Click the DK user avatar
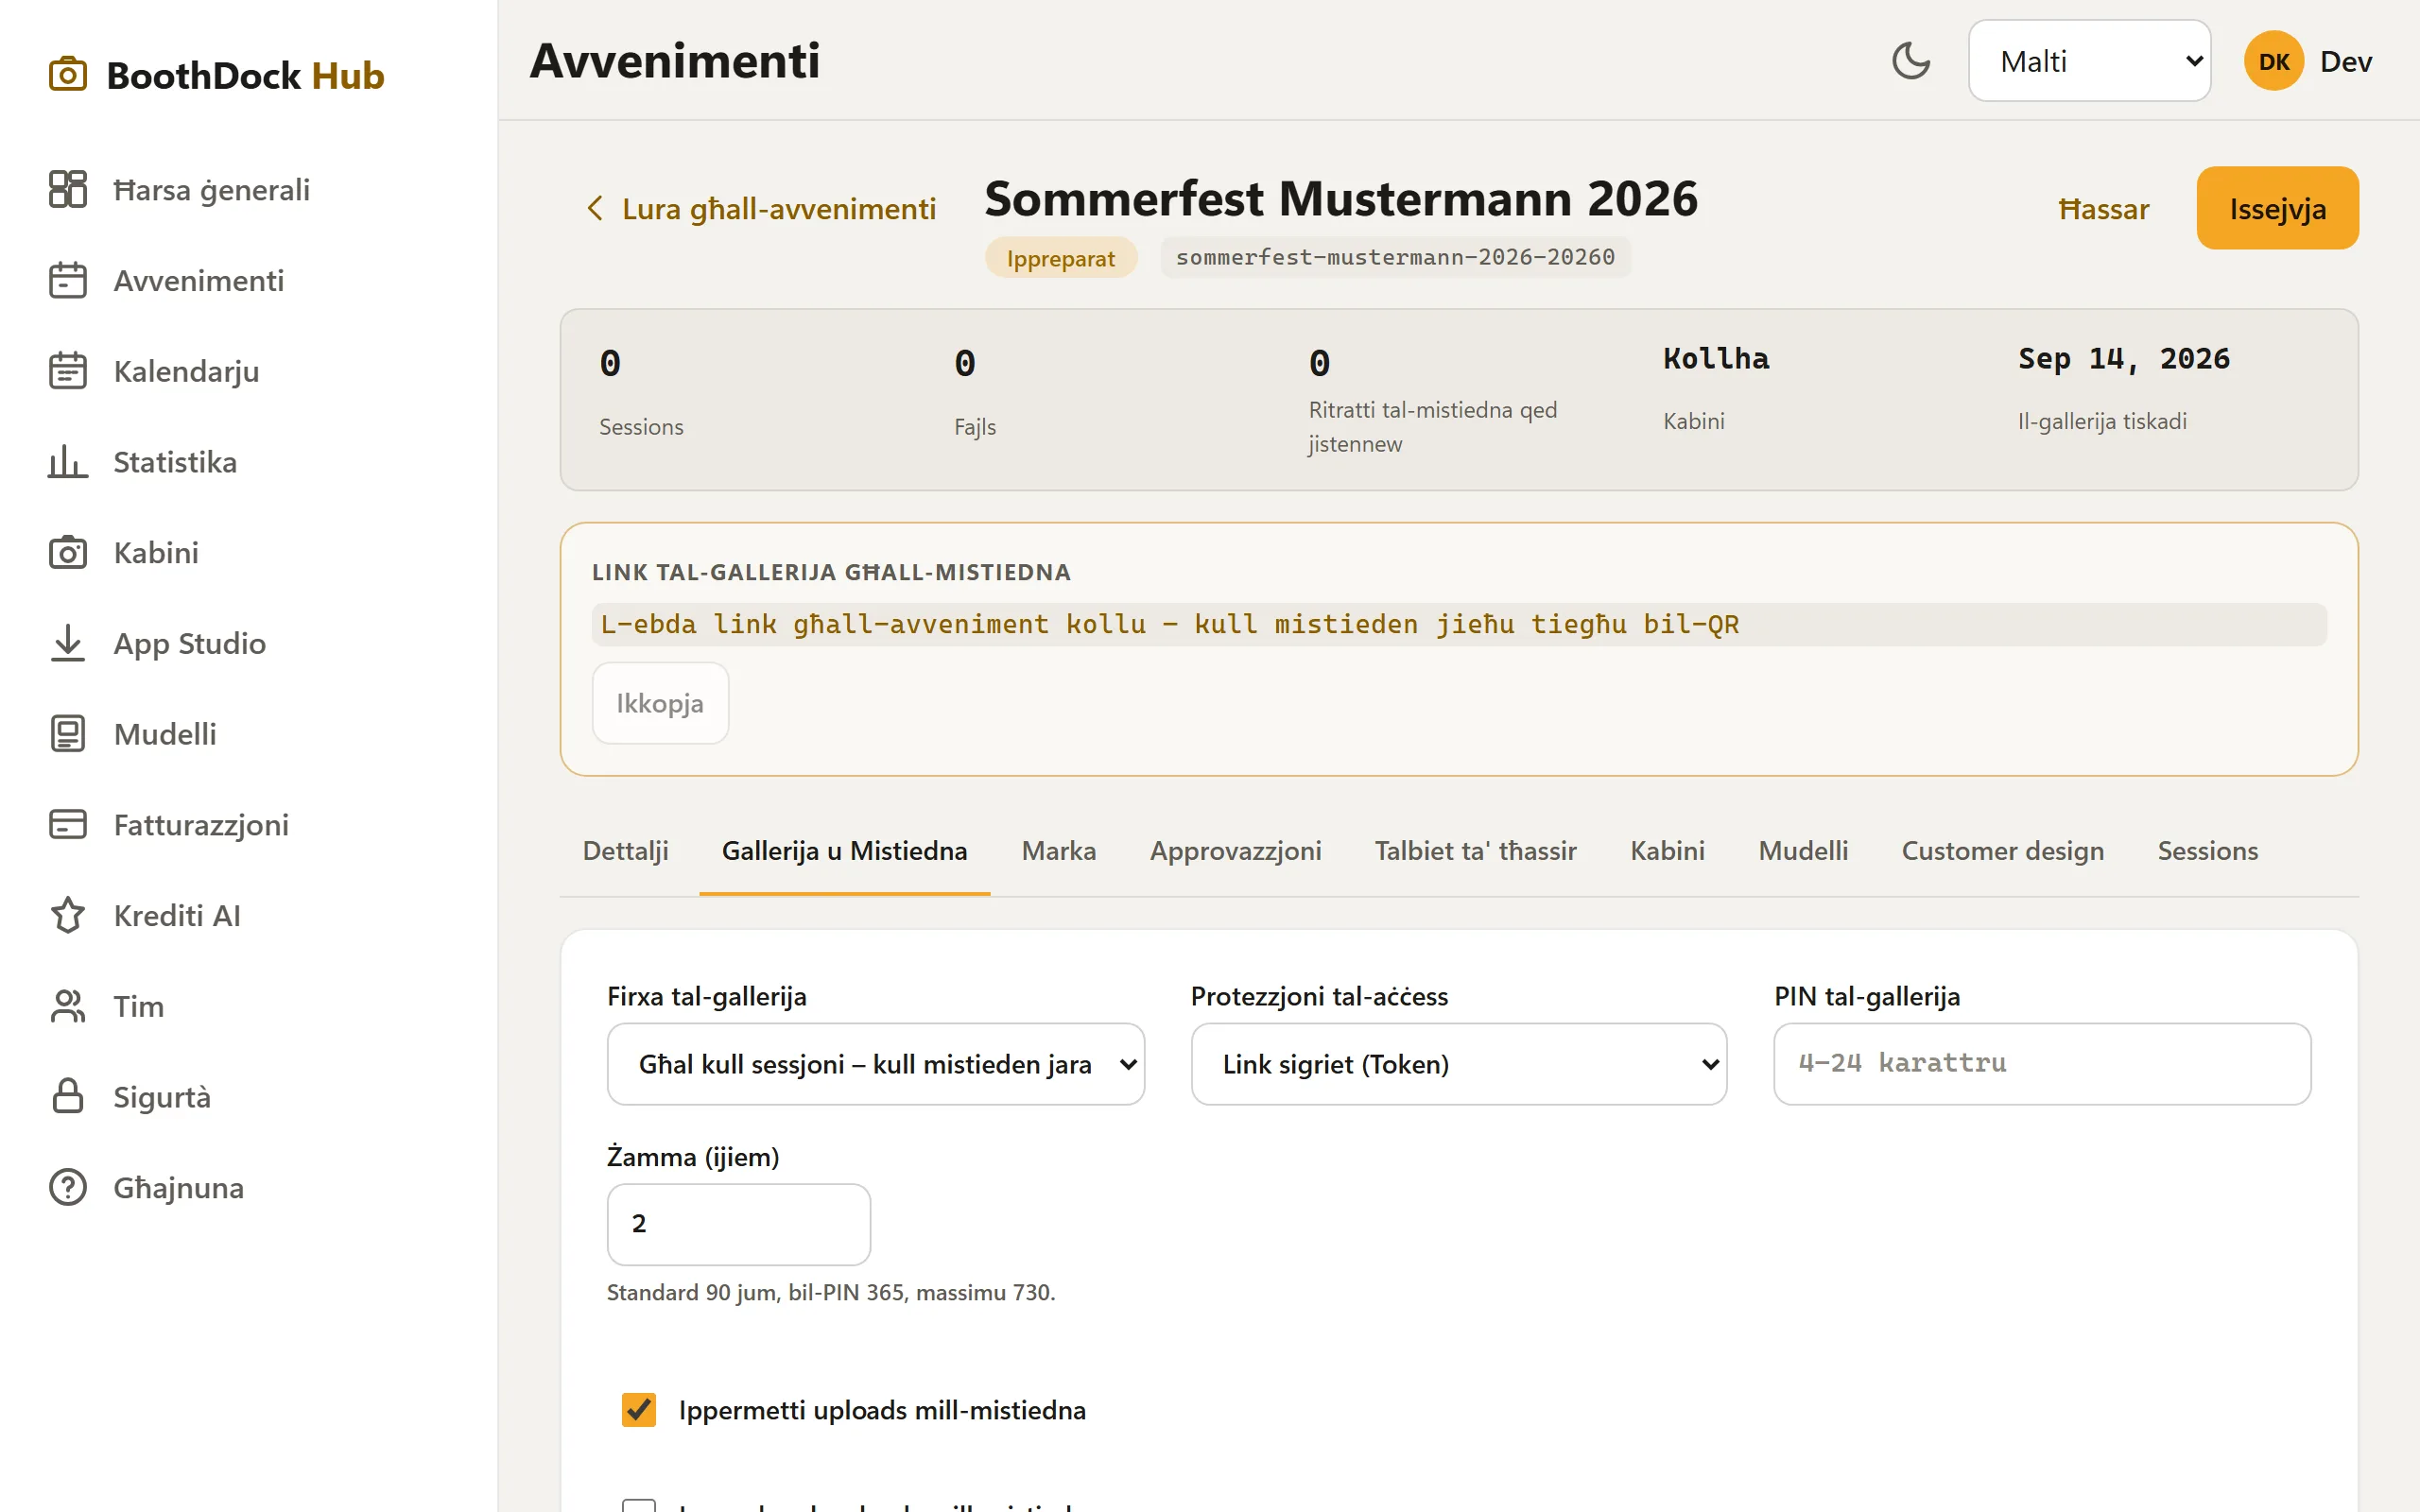 pyautogui.click(x=2273, y=61)
